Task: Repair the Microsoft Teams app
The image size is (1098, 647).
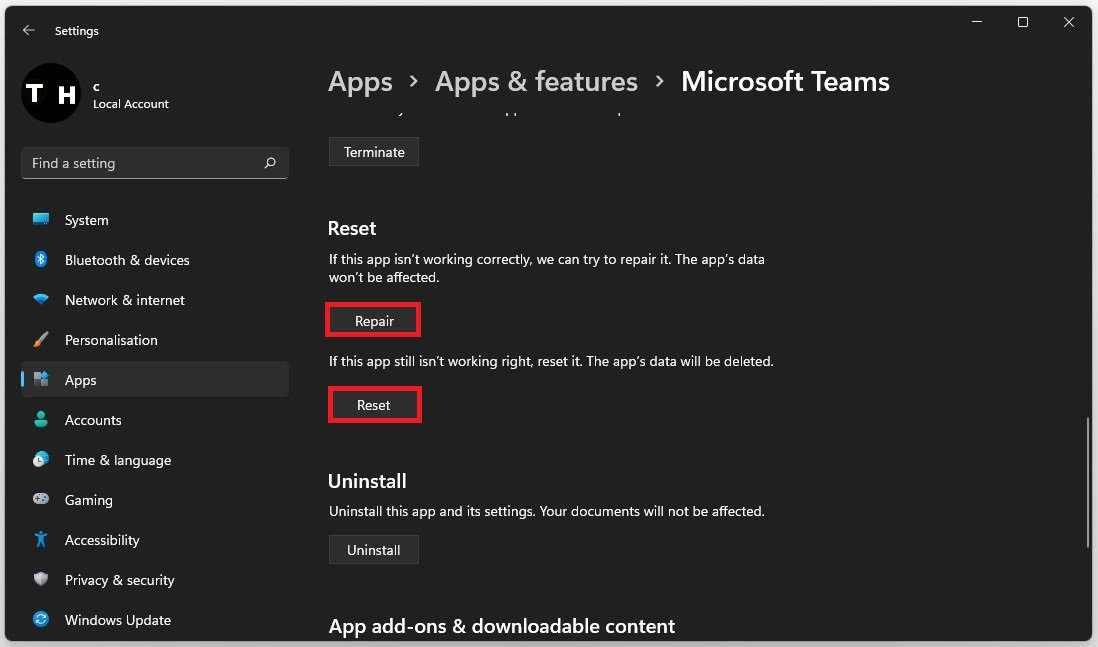Action: click(x=374, y=321)
